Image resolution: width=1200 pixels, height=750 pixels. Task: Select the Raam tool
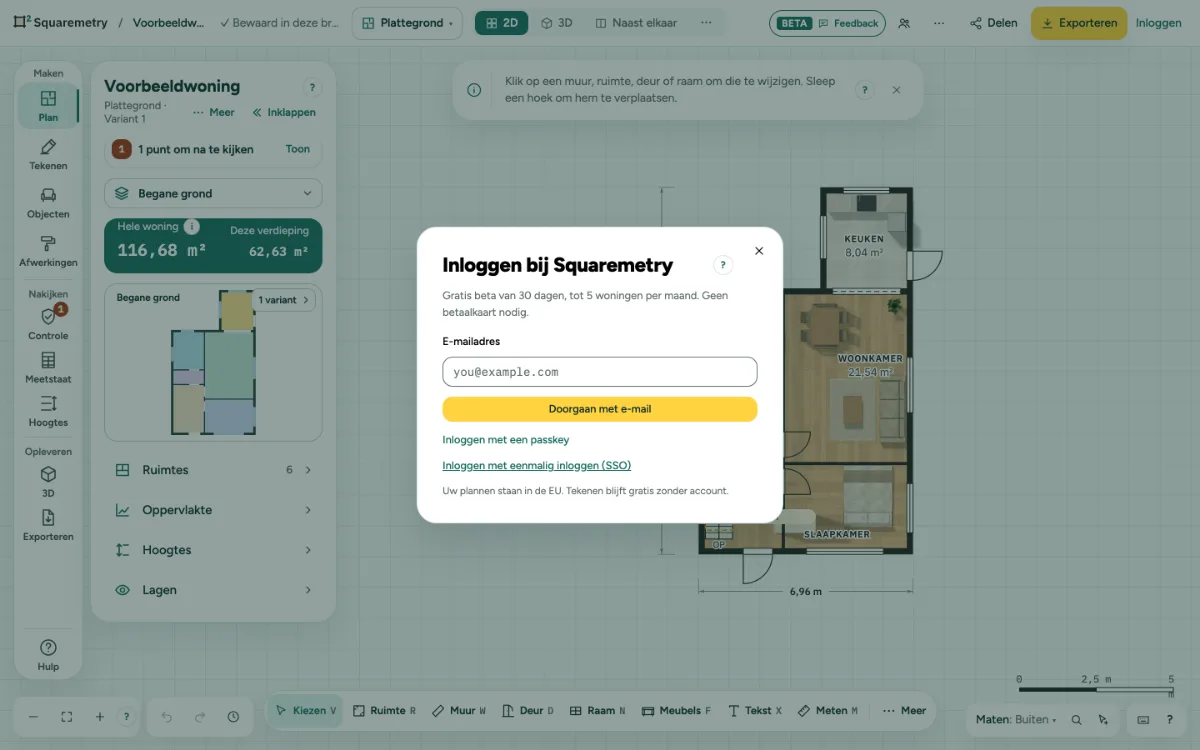point(598,711)
